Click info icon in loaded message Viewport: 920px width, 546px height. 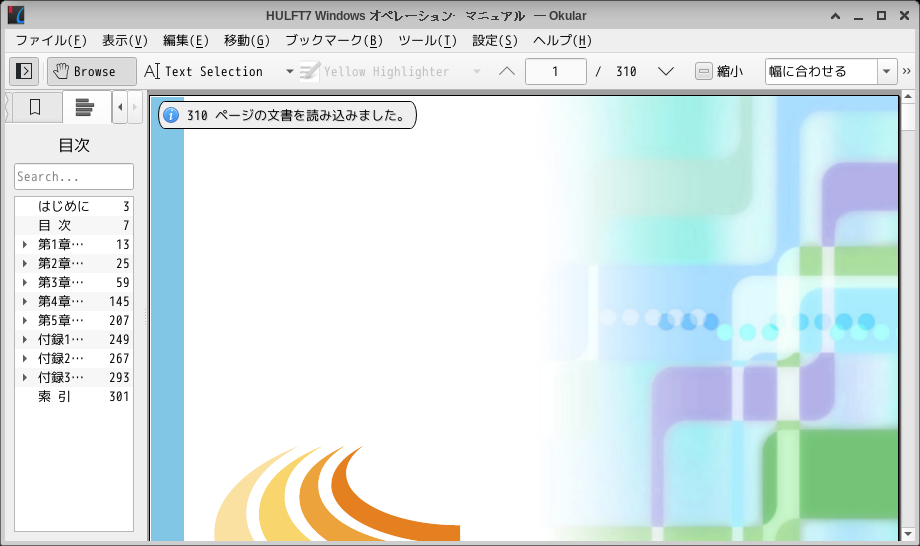point(171,115)
